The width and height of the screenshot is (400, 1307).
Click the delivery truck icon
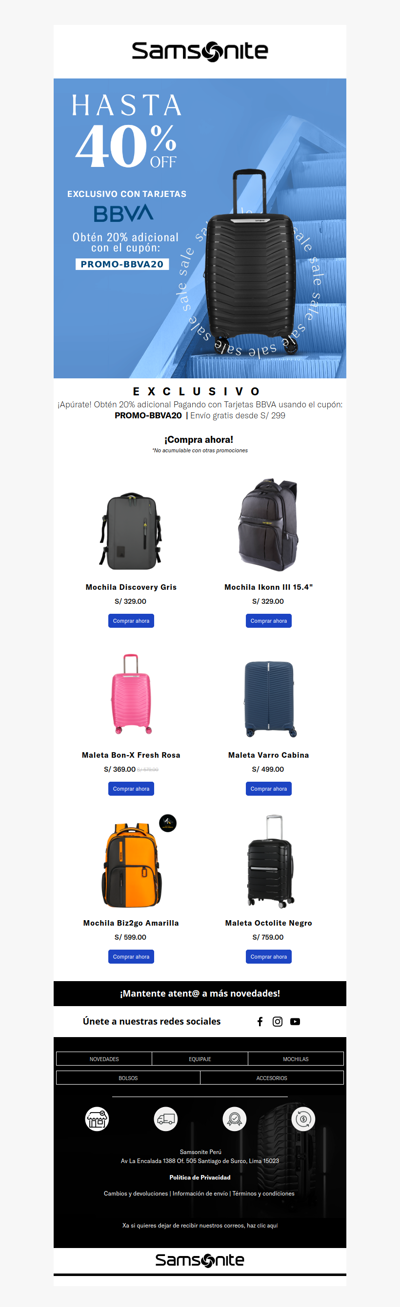click(x=165, y=1119)
